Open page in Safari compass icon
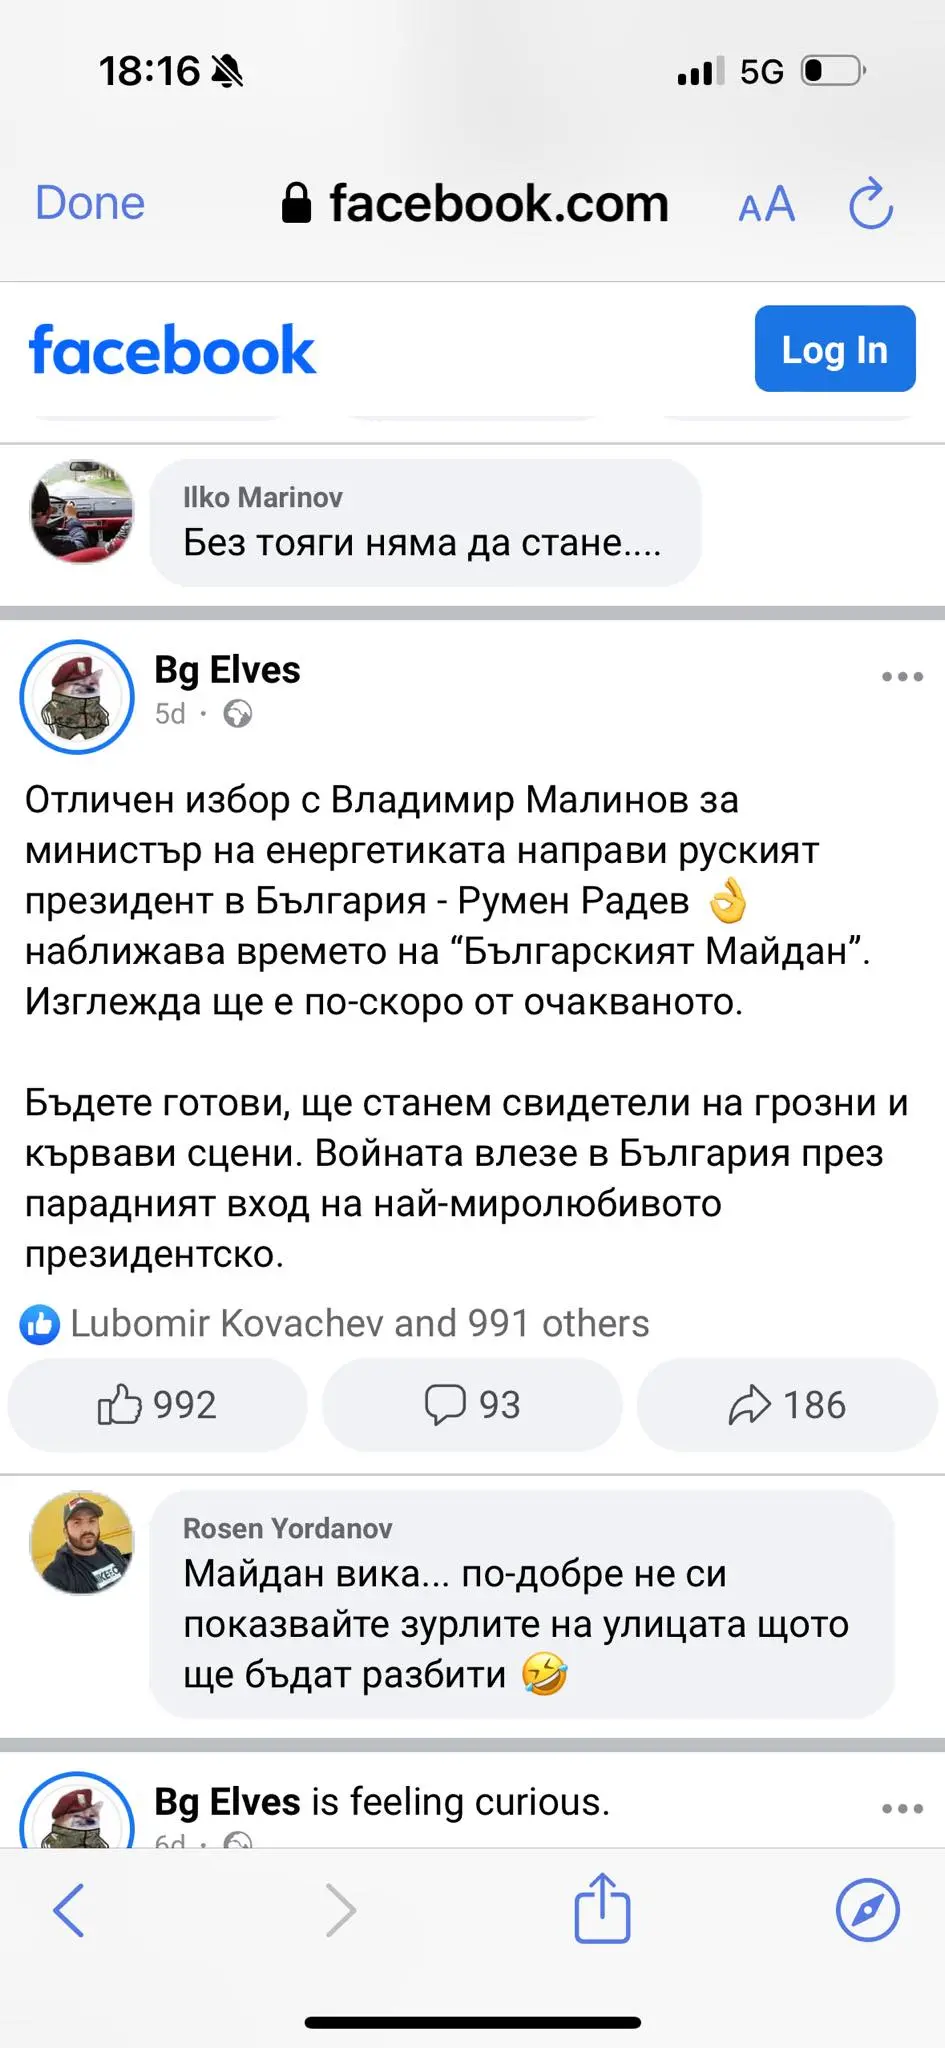945x2048 pixels. coord(867,1910)
